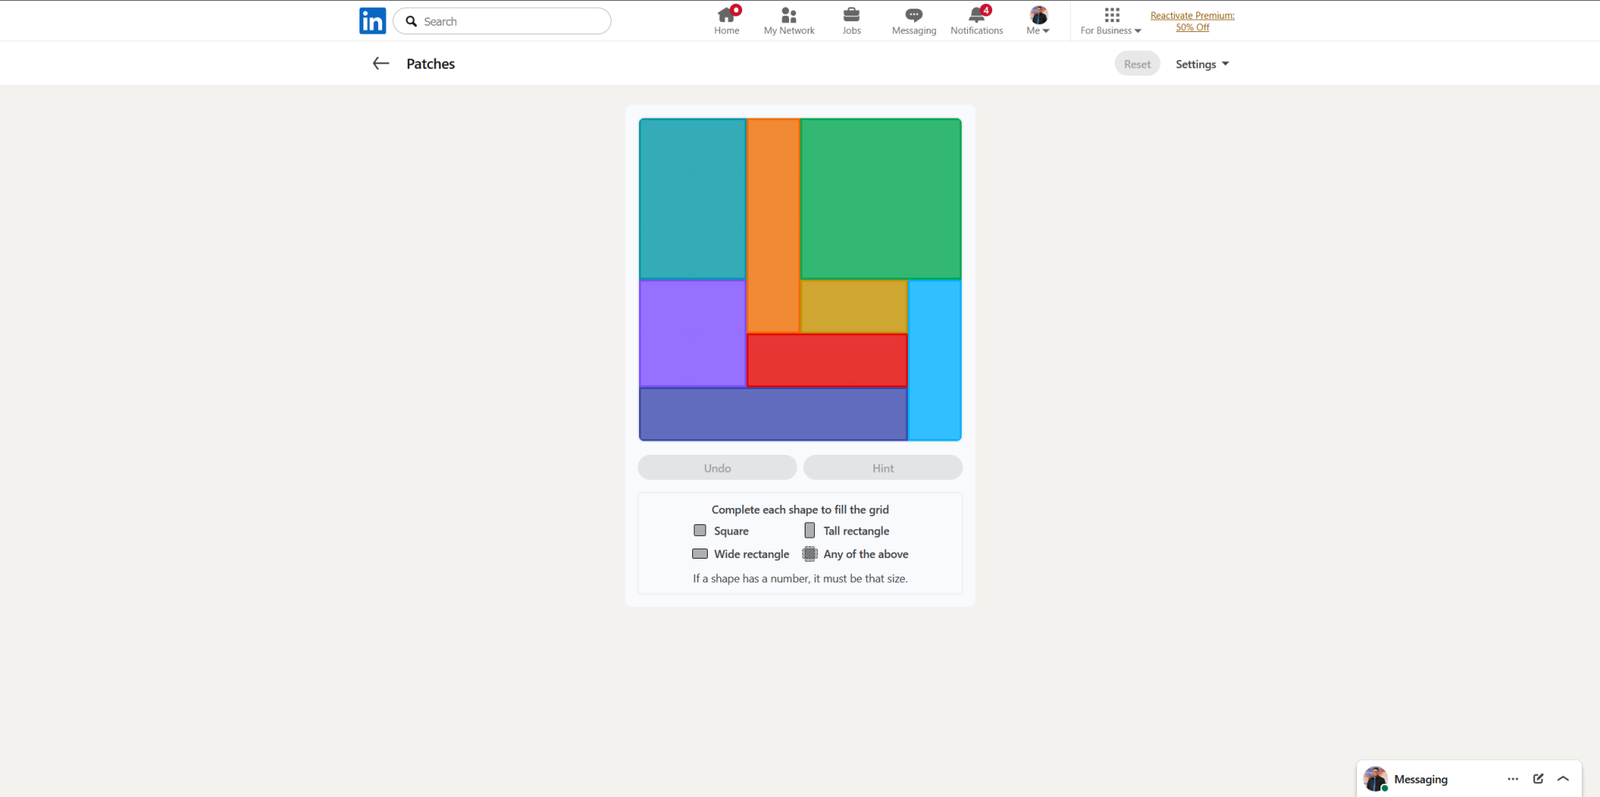Select the red patch in the grid

[826, 360]
